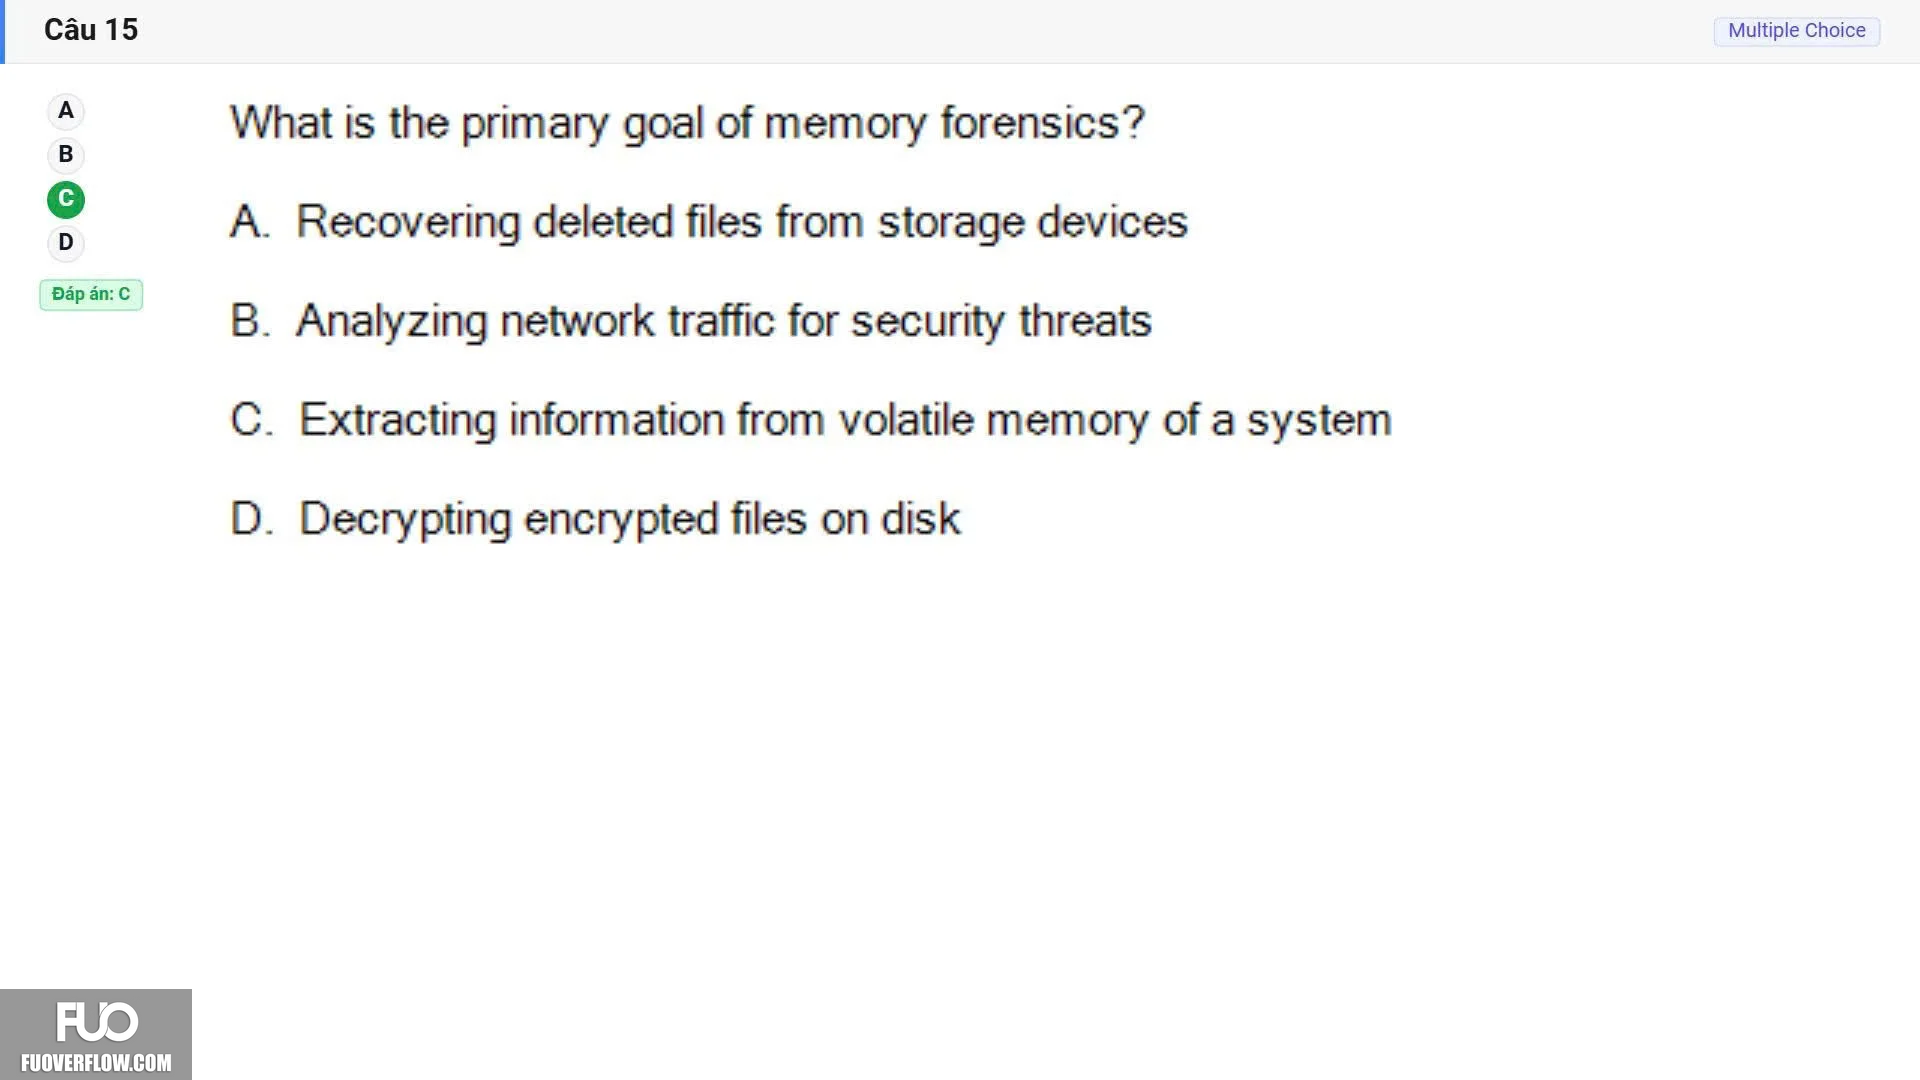1920x1080 pixels.
Task: Click the word 'forensics?' in the question
Action: click(1042, 123)
